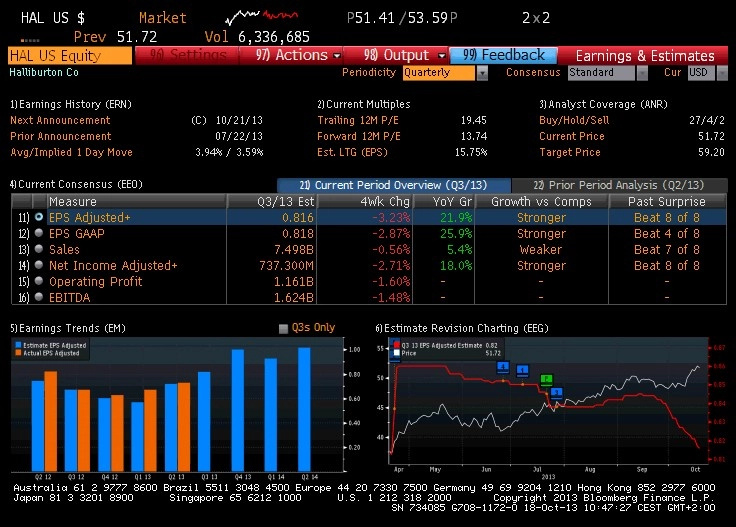736x527 pixels.
Task: Switch to Prior Period Analysis (Q2/13) tab
Action: click(619, 185)
